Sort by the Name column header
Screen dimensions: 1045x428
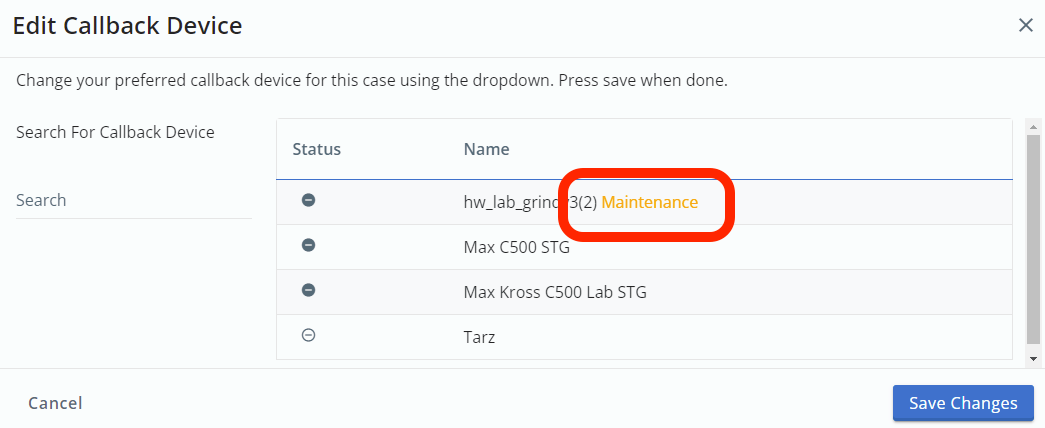(487, 149)
